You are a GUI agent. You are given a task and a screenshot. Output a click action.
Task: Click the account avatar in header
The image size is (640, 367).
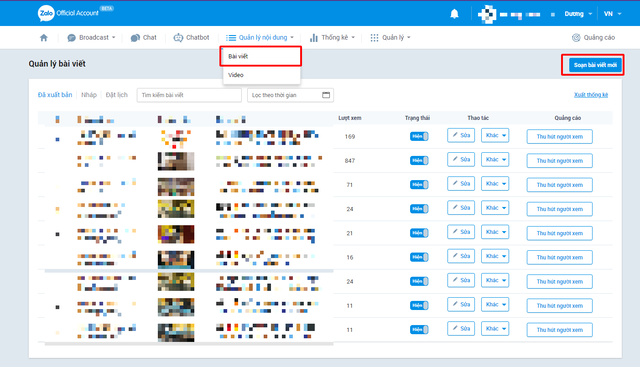click(487, 14)
